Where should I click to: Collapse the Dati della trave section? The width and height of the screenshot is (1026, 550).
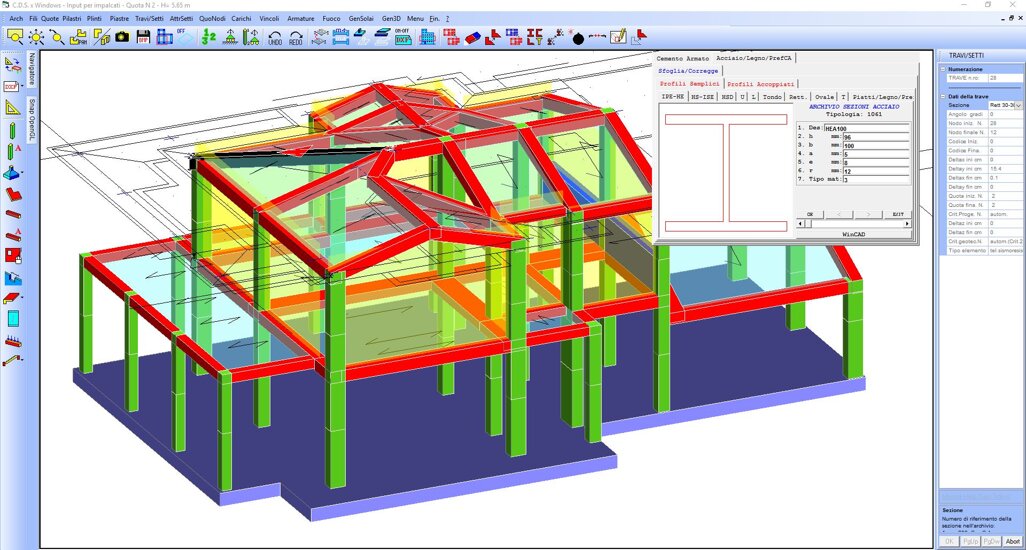coord(943,96)
